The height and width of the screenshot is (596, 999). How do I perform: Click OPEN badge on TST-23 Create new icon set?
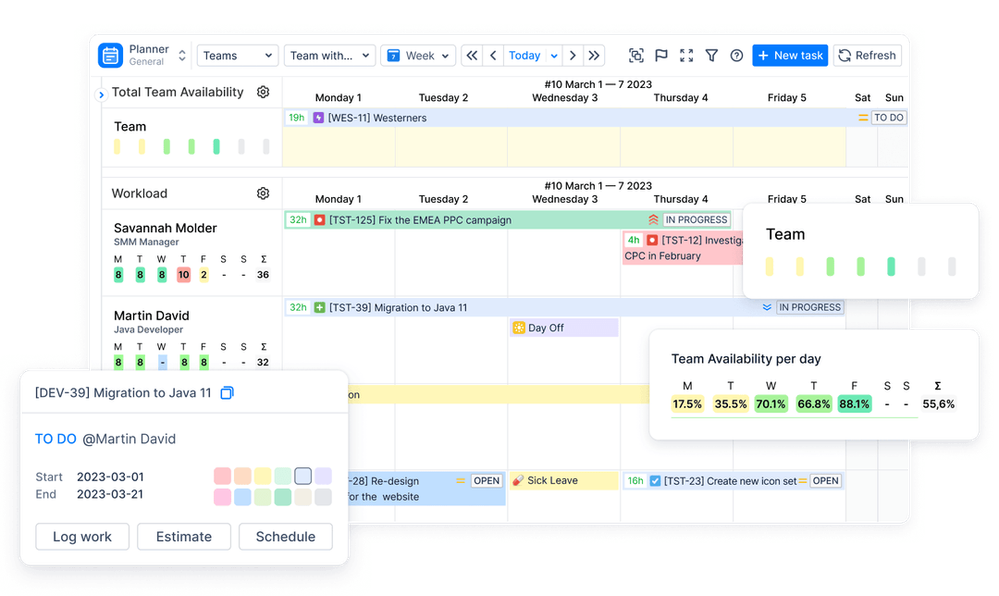826,481
